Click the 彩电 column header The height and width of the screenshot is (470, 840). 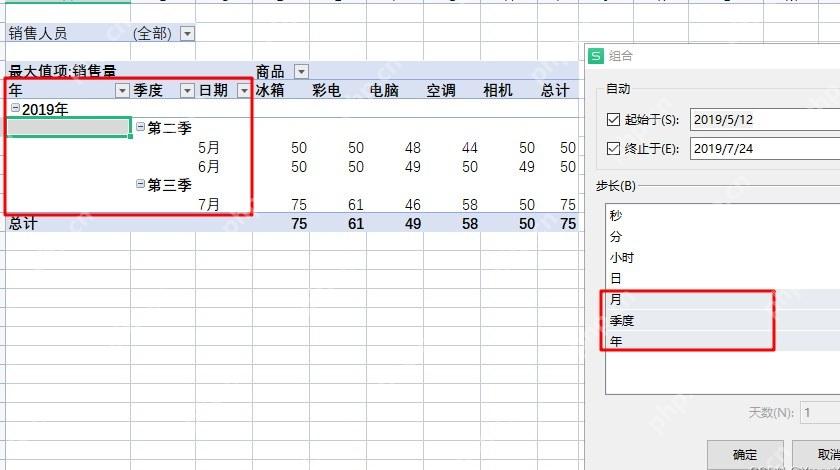click(x=327, y=90)
